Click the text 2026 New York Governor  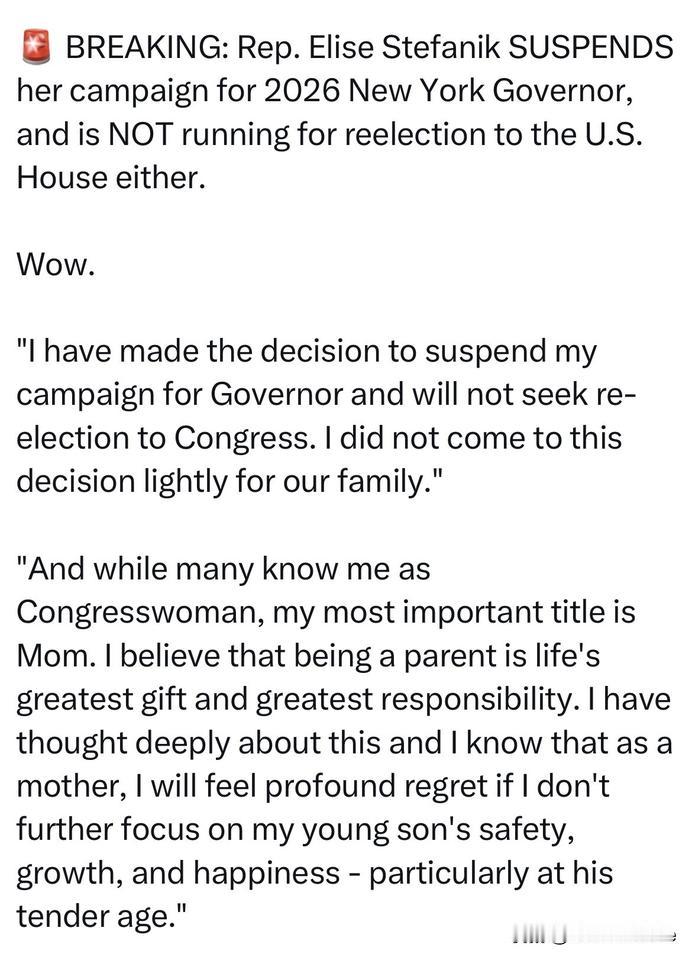pyautogui.click(x=449, y=91)
